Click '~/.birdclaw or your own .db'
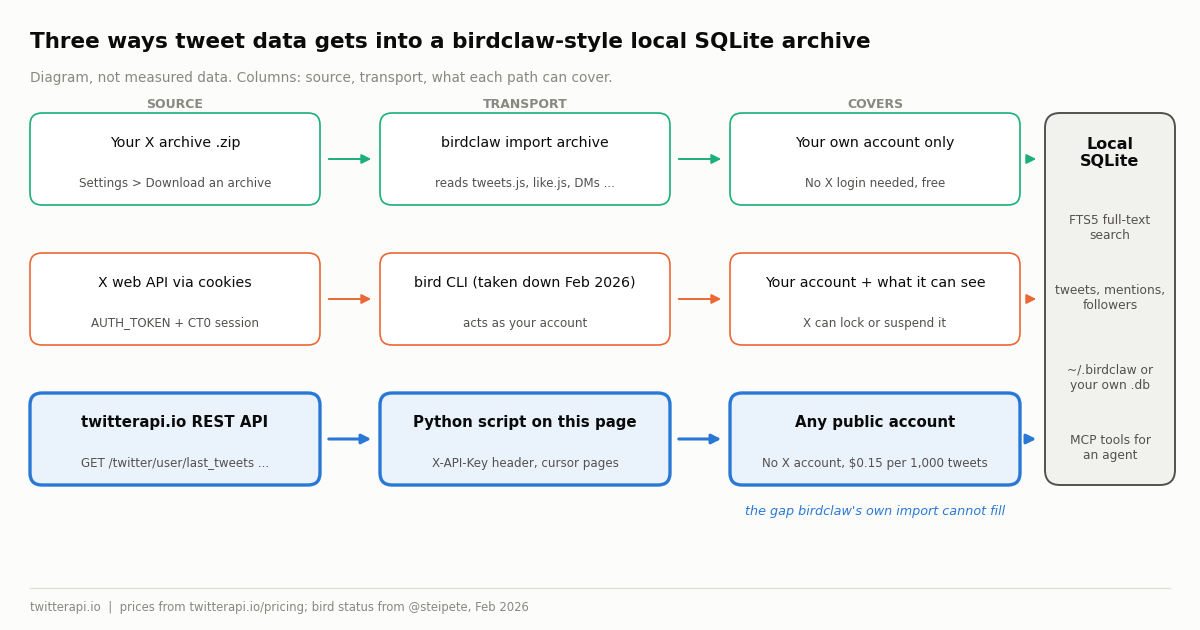Screen dimensions: 1200x630 1110,378
